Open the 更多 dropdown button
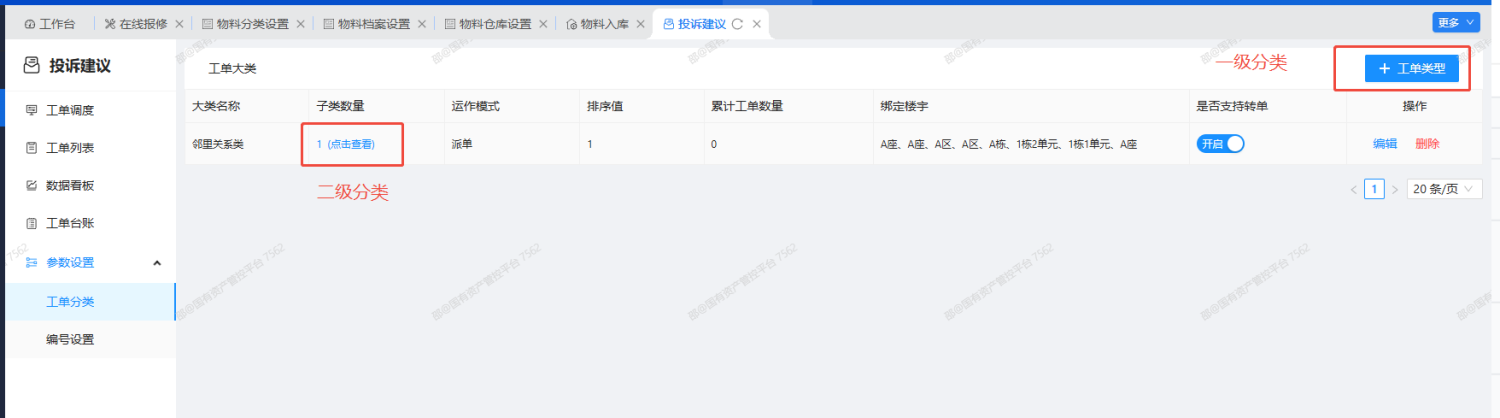Image resolution: width=1500 pixels, height=418 pixels. pyautogui.click(x=1456, y=22)
